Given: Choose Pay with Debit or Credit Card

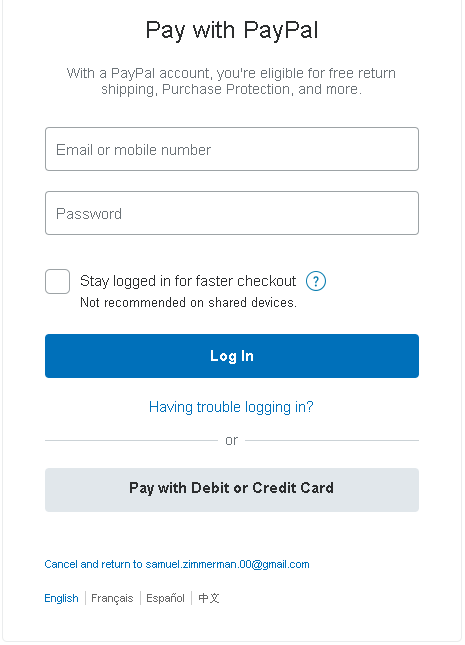Looking at the screenshot, I should (x=232, y=490).
